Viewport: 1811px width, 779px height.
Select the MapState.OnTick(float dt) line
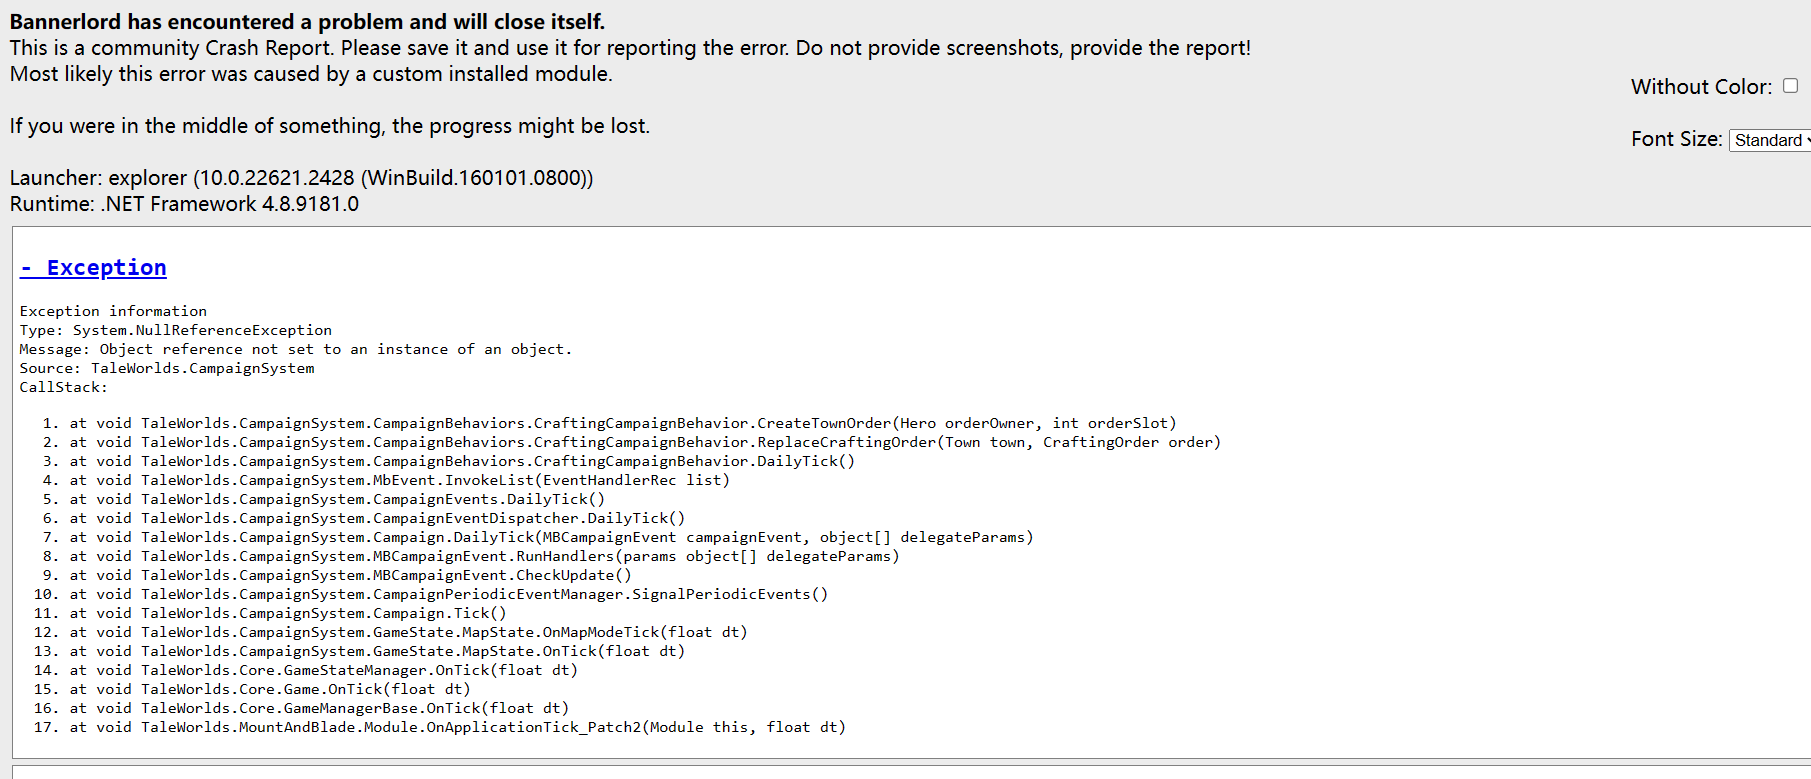377,651
